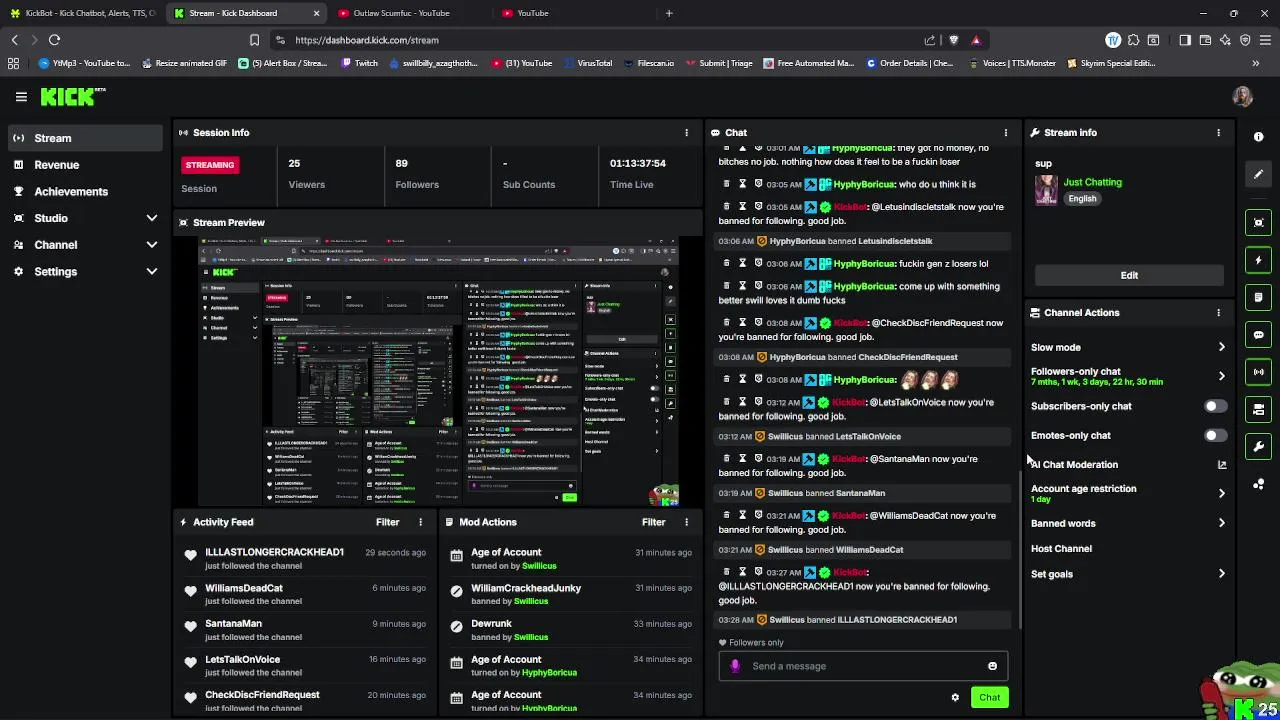Show more bookmarks via the overflow chevron
1280x720 pixels.
[x=1255, y=63]
